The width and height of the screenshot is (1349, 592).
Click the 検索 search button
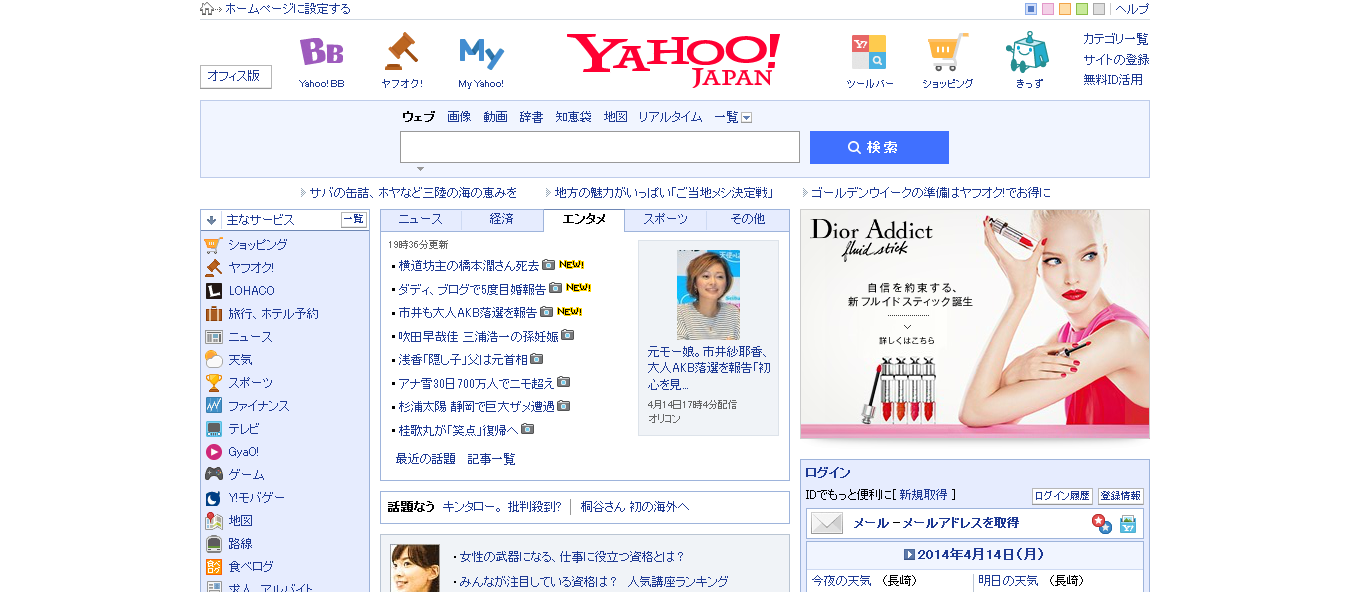[x=879, y=147]
